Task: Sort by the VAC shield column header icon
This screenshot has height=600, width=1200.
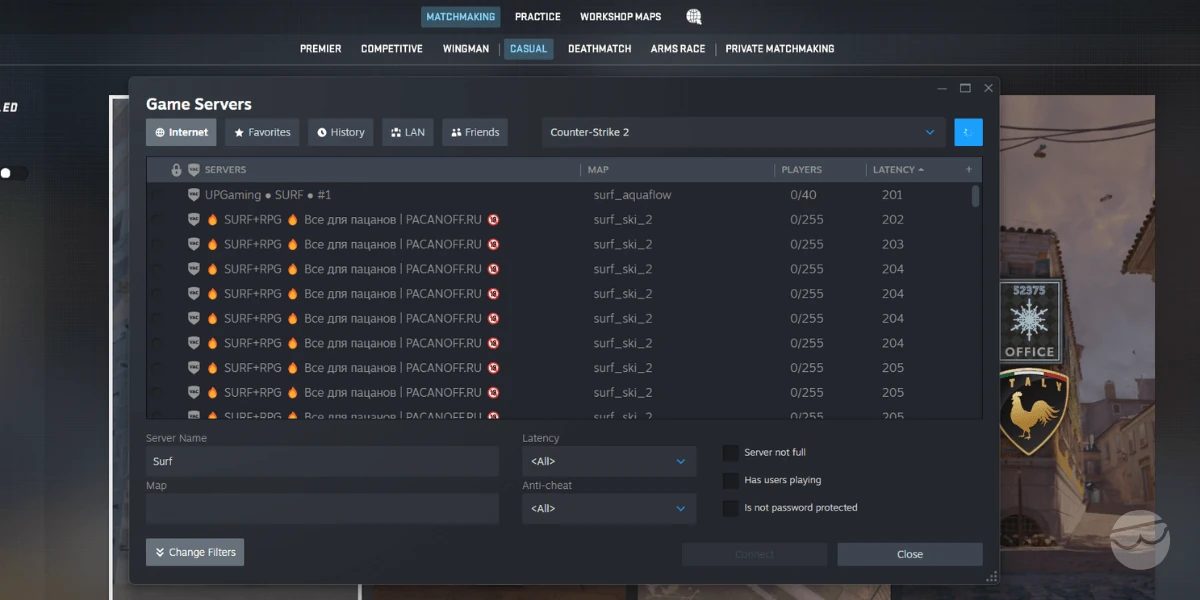Action: click(193, 170)
